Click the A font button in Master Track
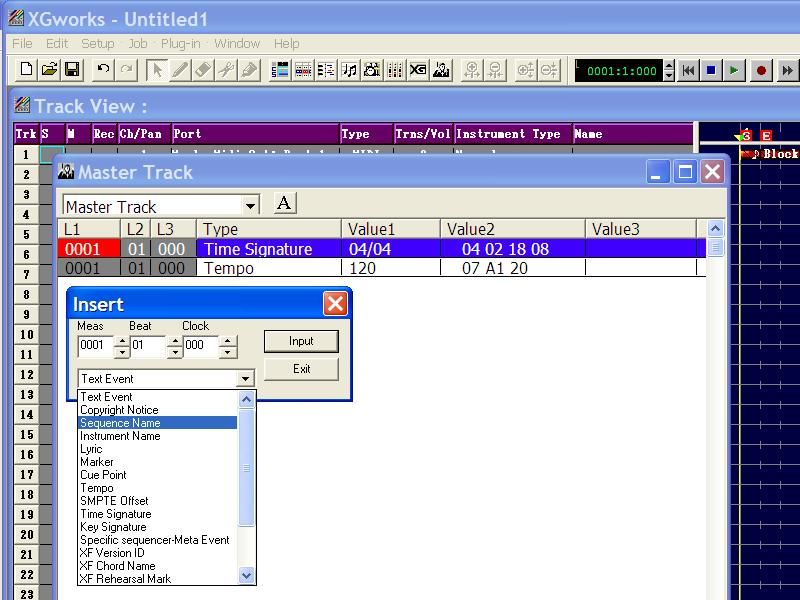 coord(285,203)
